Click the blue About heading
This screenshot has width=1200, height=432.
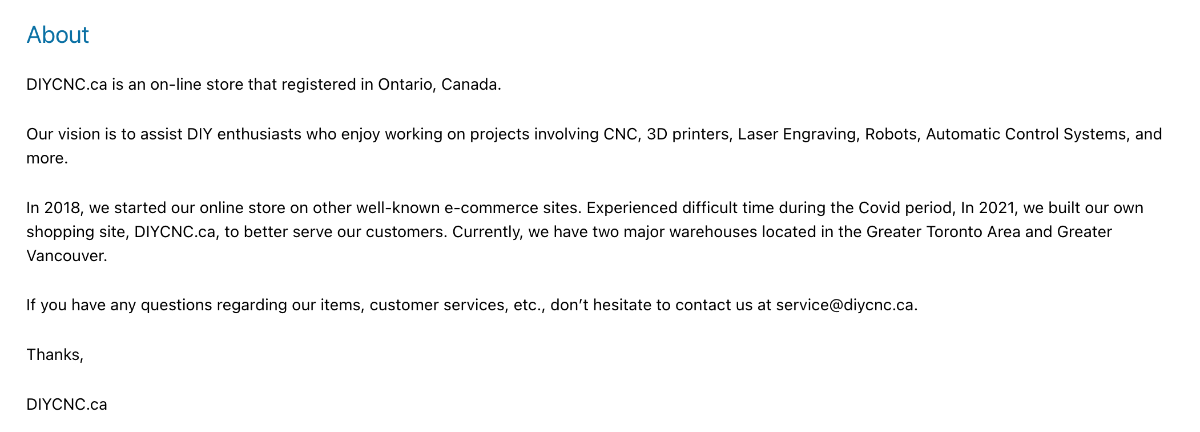pyautogui.click(x=58, y=35)
